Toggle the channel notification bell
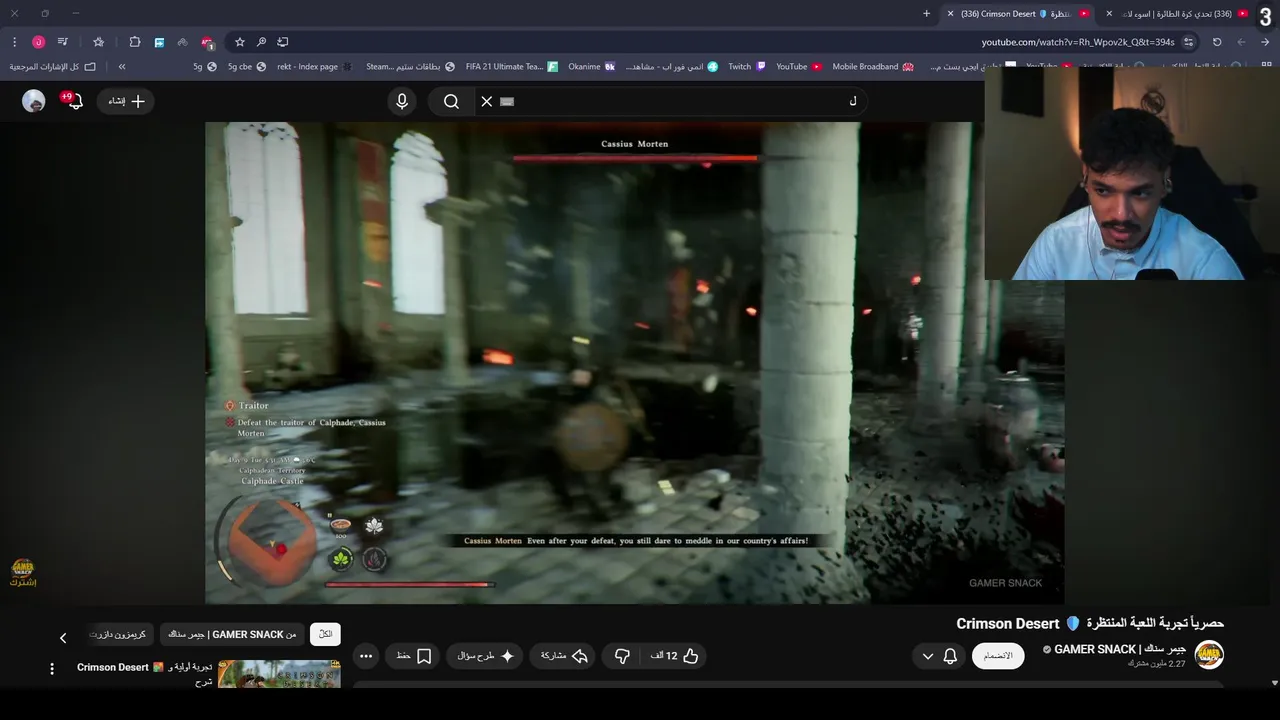Viewport: 1280px width, 720px height. 950,656
